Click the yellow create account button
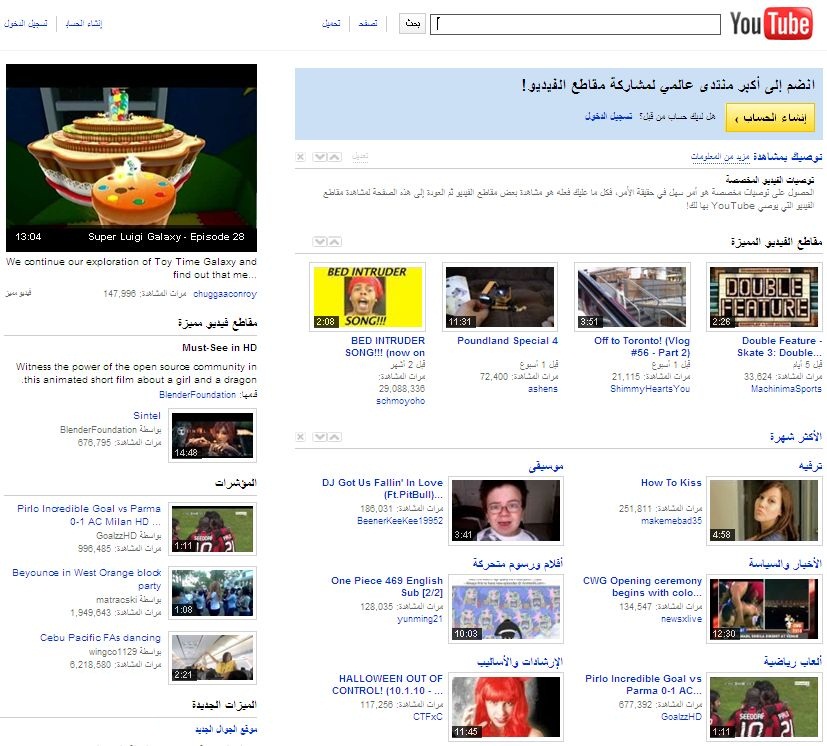This screenshot has width=827, height=746. [x=769, y=118]
